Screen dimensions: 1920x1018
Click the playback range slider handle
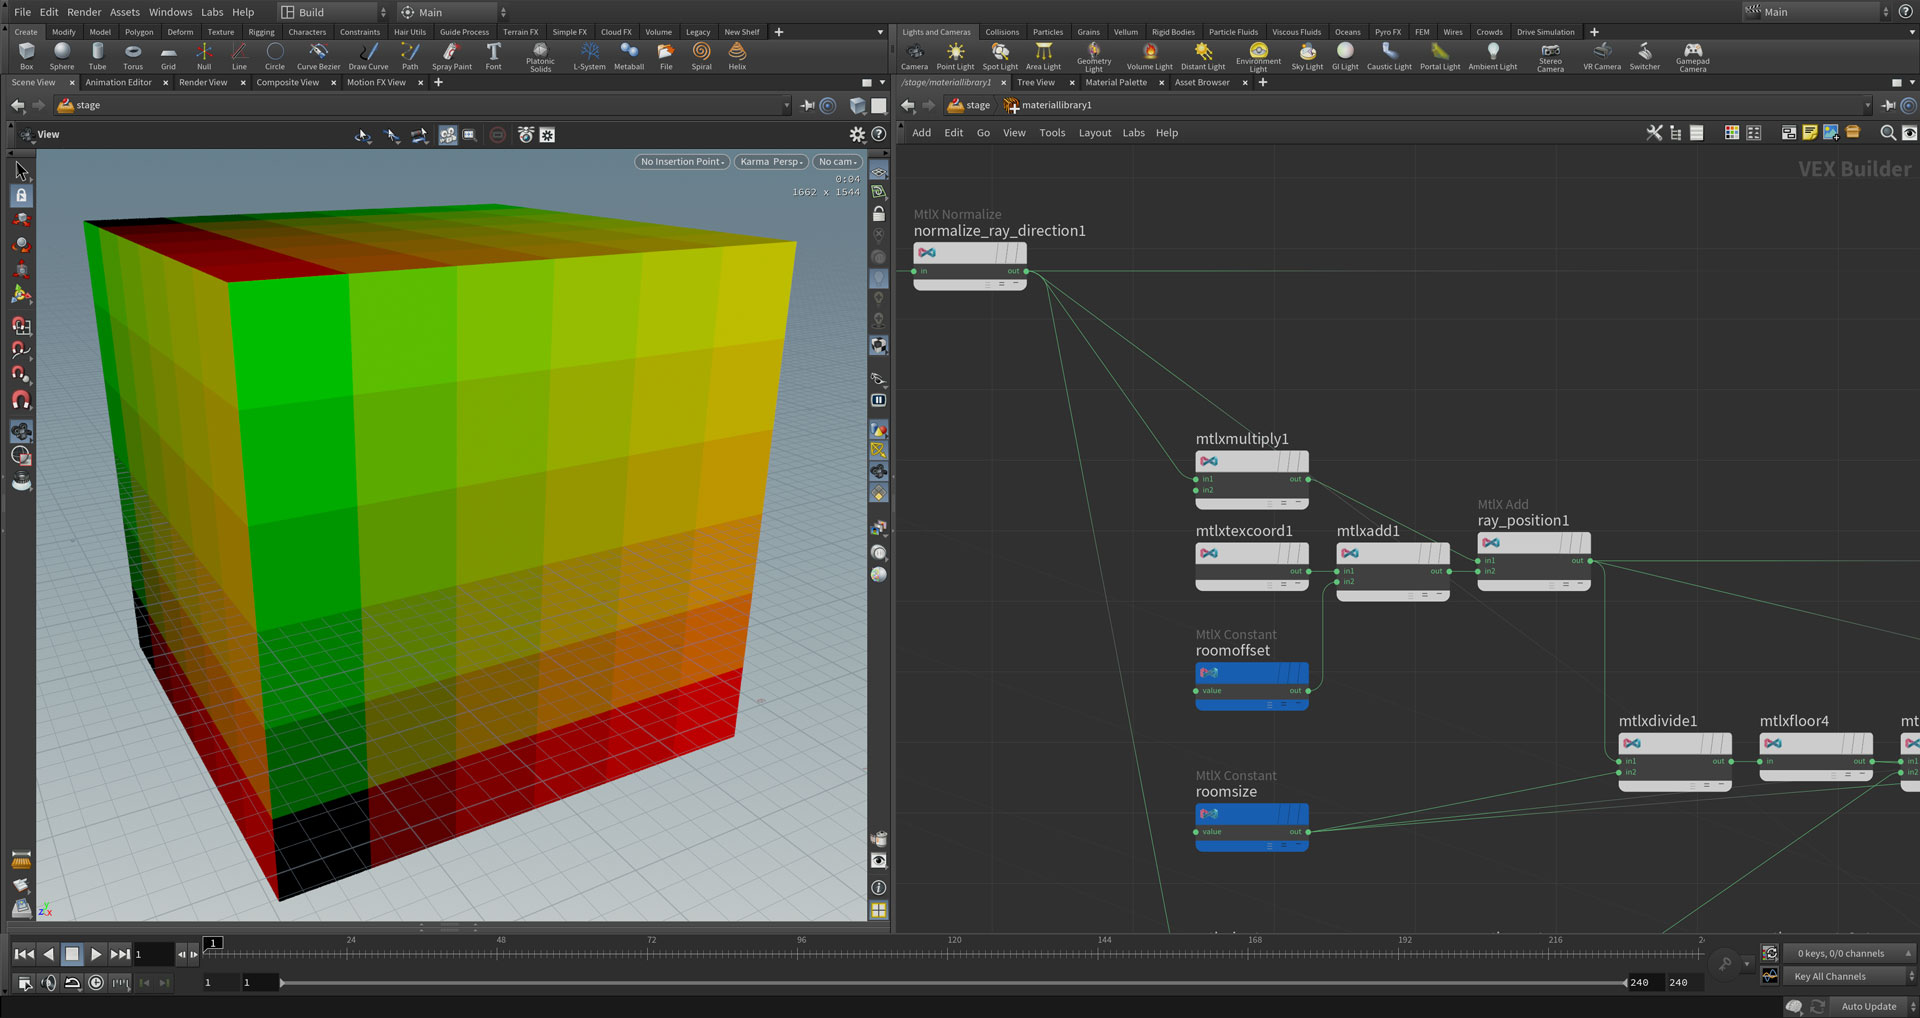(282, 983)
